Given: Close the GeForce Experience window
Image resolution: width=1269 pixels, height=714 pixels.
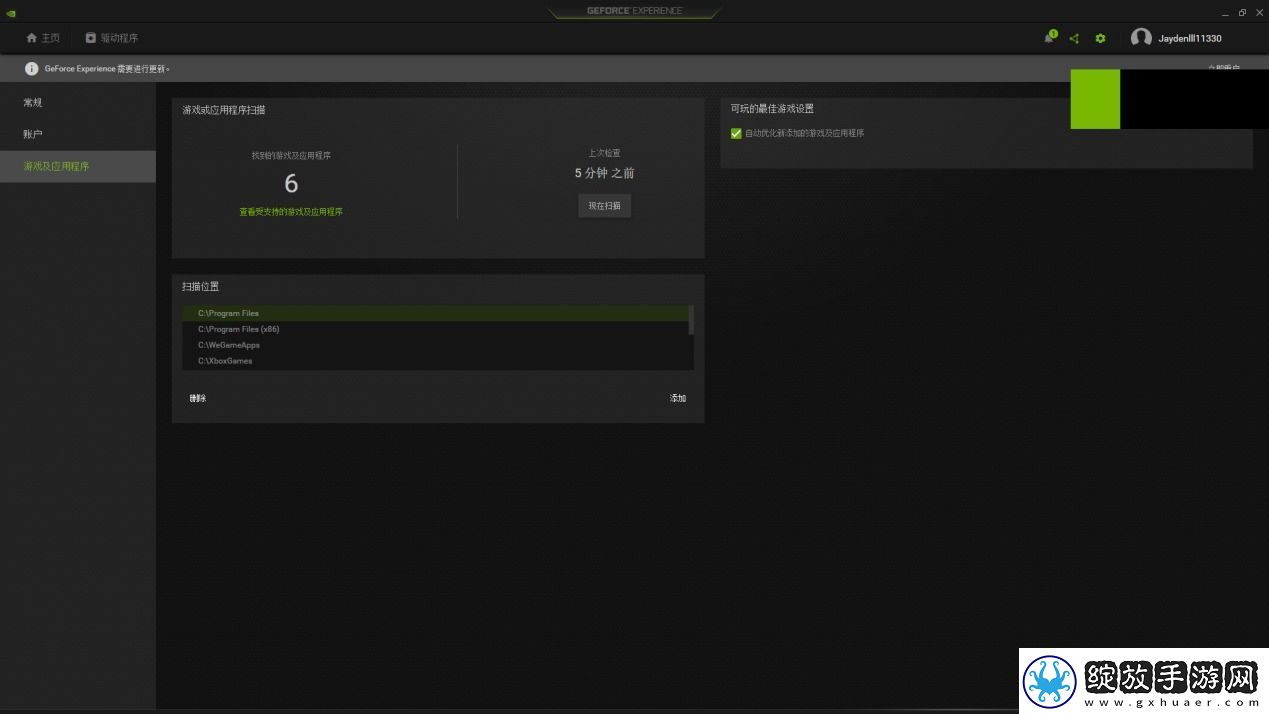Looking at the screenshot, I should pyautogui.click(x=1259, y=13).
